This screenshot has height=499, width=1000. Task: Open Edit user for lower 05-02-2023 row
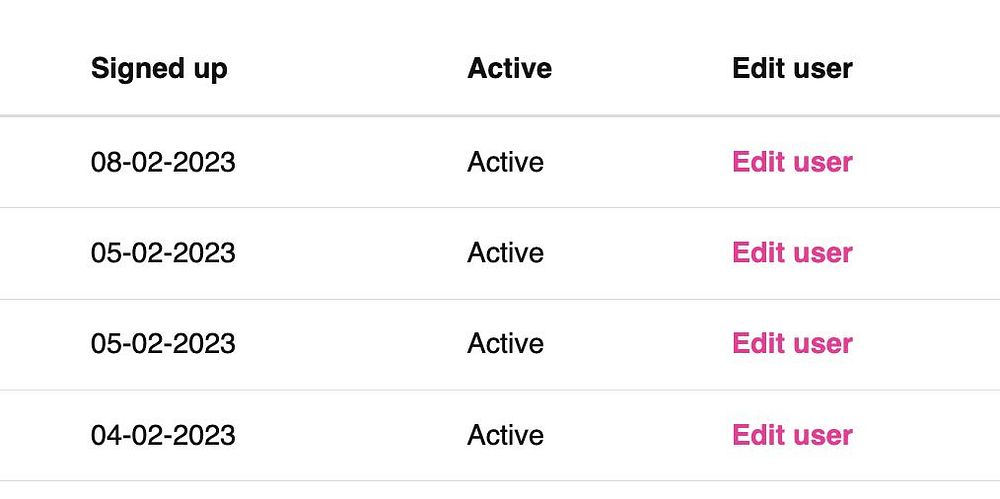coord(792,343)
